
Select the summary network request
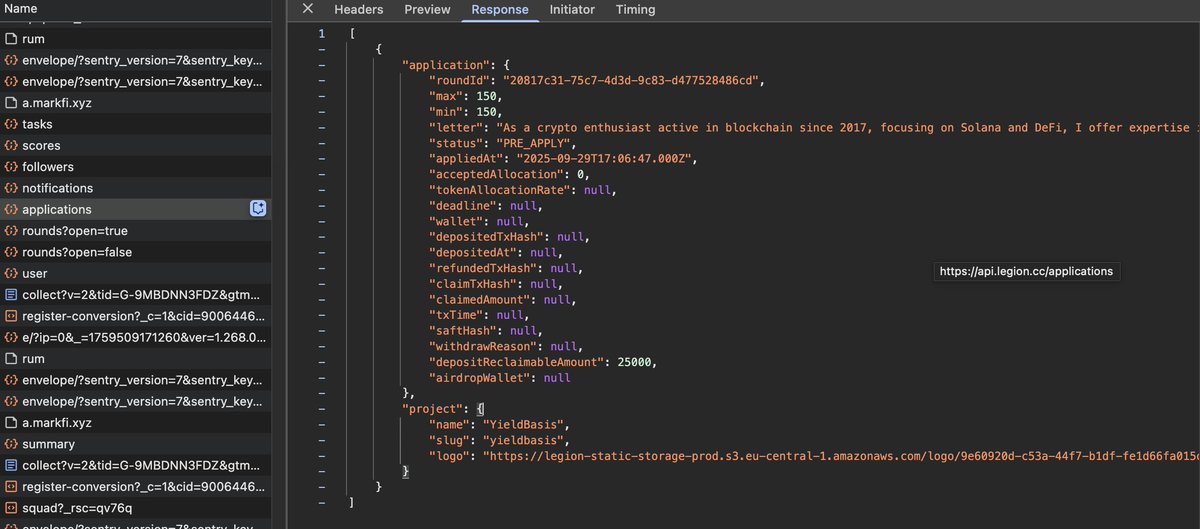135,444
